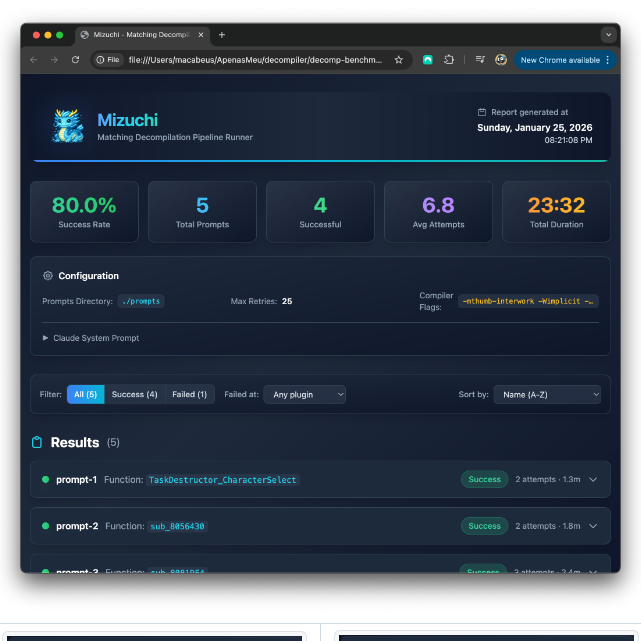Click the New Chrome available button
The image size is (641, 641).
(x=560, y=60)
